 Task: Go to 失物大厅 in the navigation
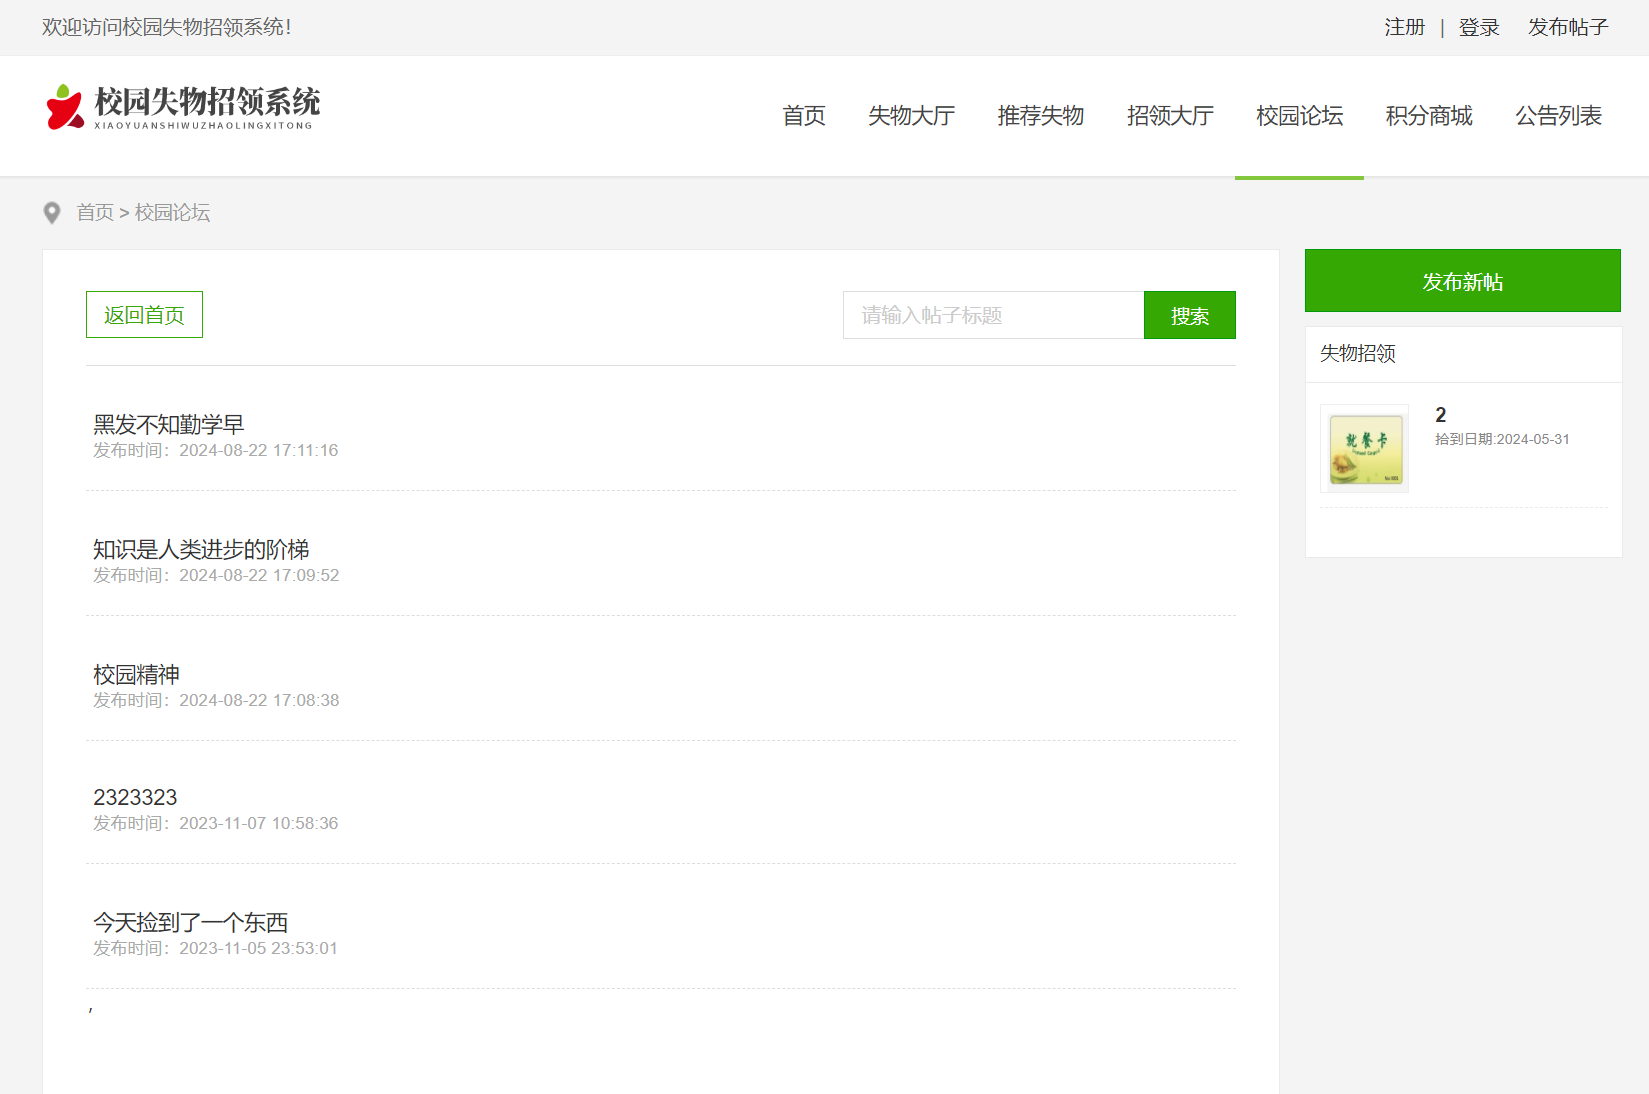[x=911, y=116]
